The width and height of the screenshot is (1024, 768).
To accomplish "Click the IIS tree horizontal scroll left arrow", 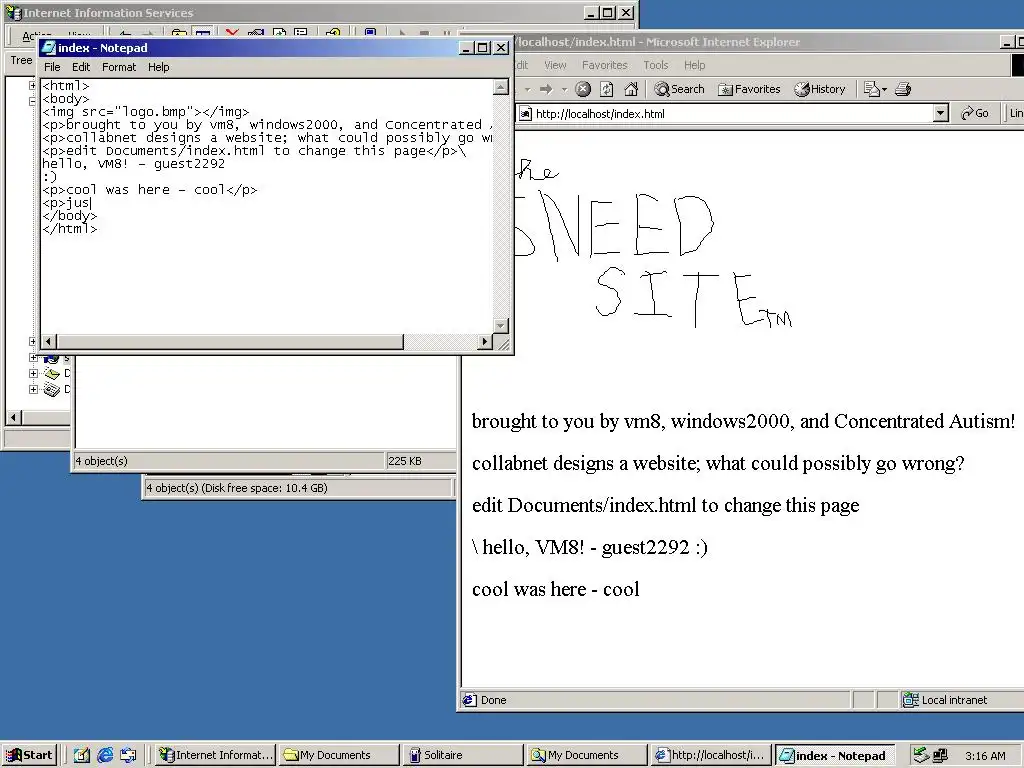I will (14, 417).
